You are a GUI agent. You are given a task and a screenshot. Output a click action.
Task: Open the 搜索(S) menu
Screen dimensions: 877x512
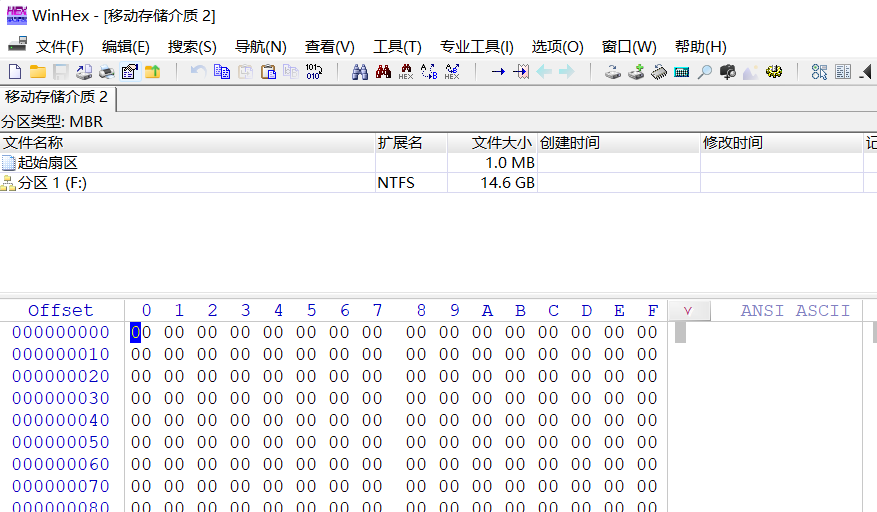pos(192,46)
